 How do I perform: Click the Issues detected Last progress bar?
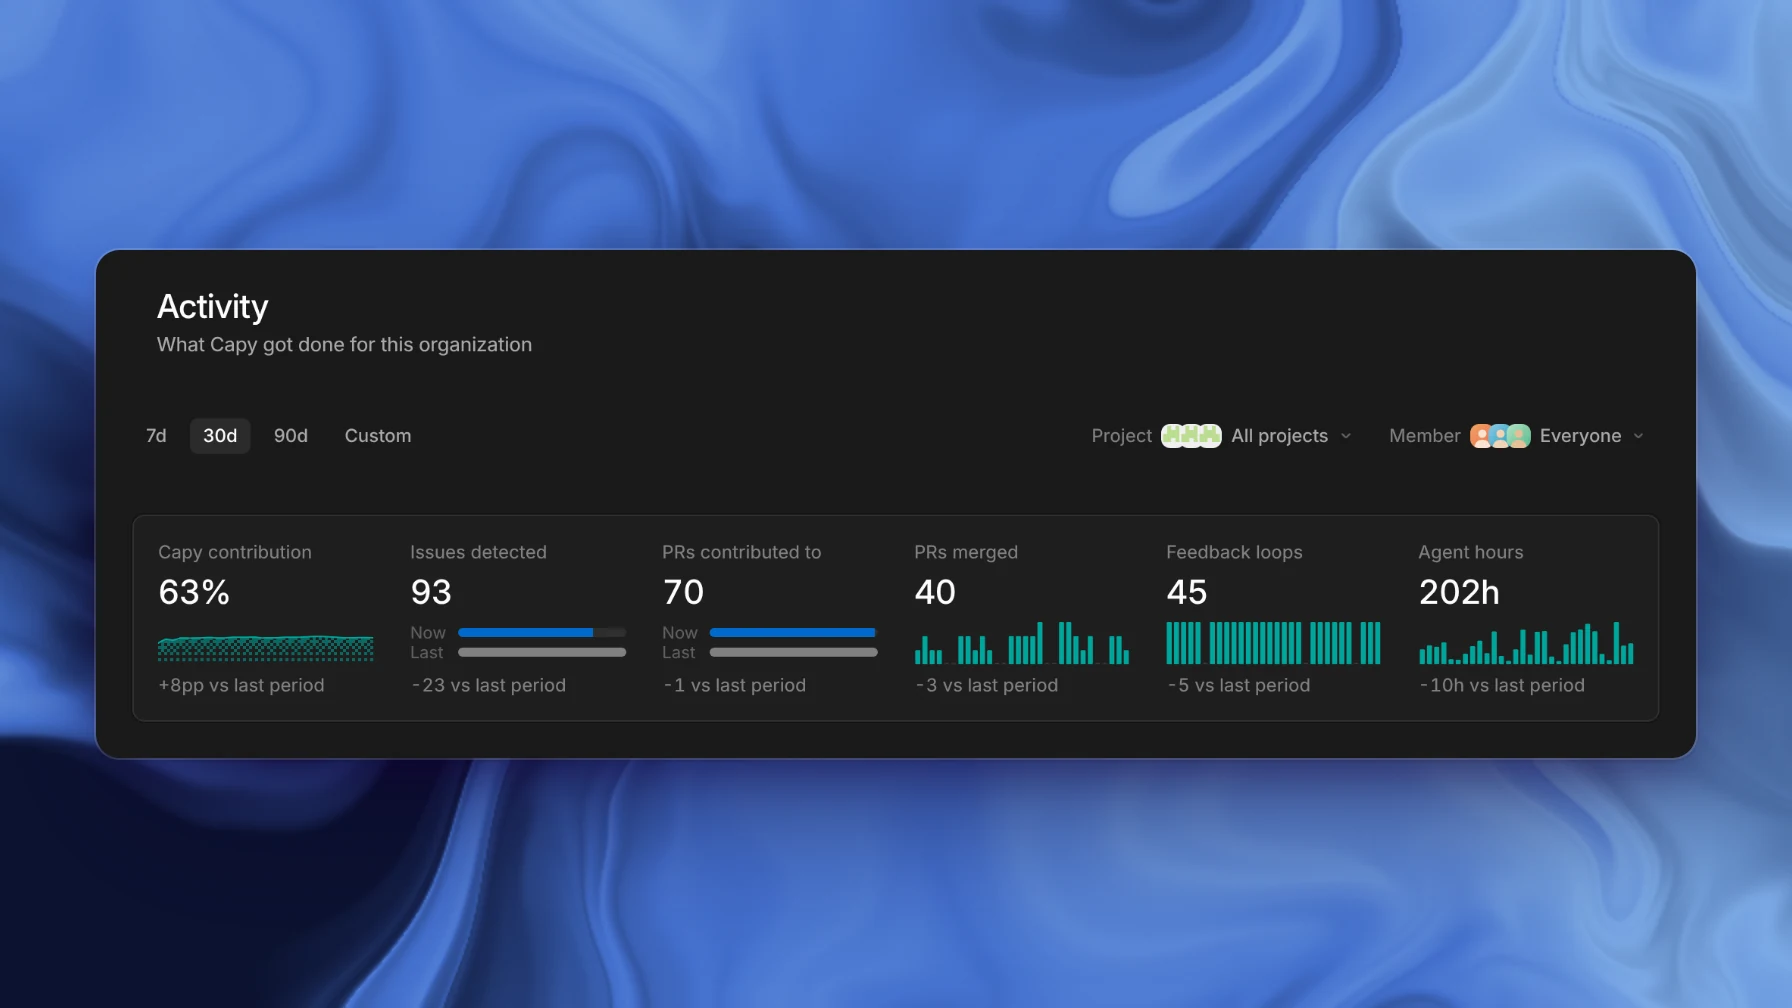point(542,652)
